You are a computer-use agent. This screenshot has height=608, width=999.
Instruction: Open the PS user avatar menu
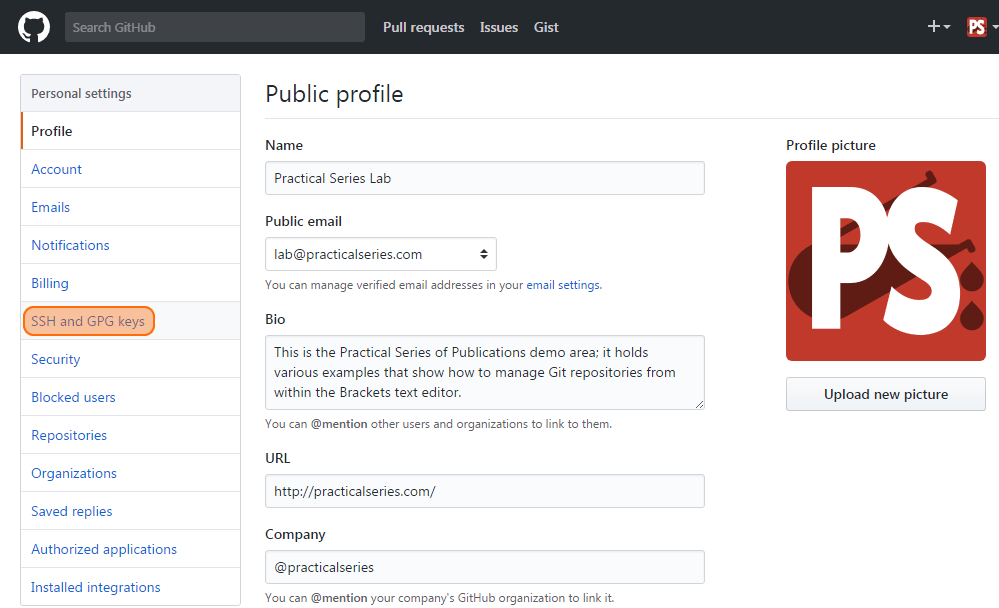coord(982,27)
